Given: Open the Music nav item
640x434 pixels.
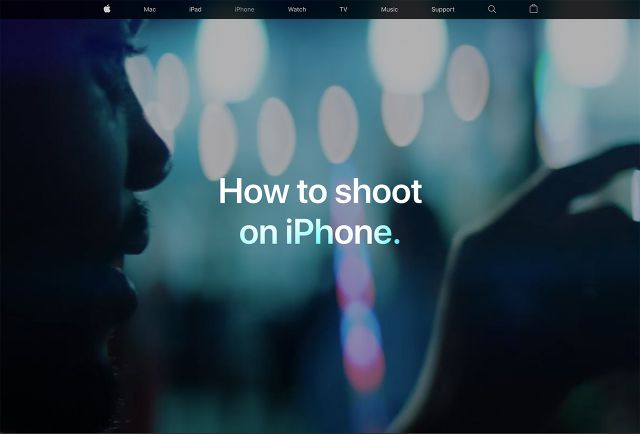Looking at the screenshot, I should click(x=389, y=9).
